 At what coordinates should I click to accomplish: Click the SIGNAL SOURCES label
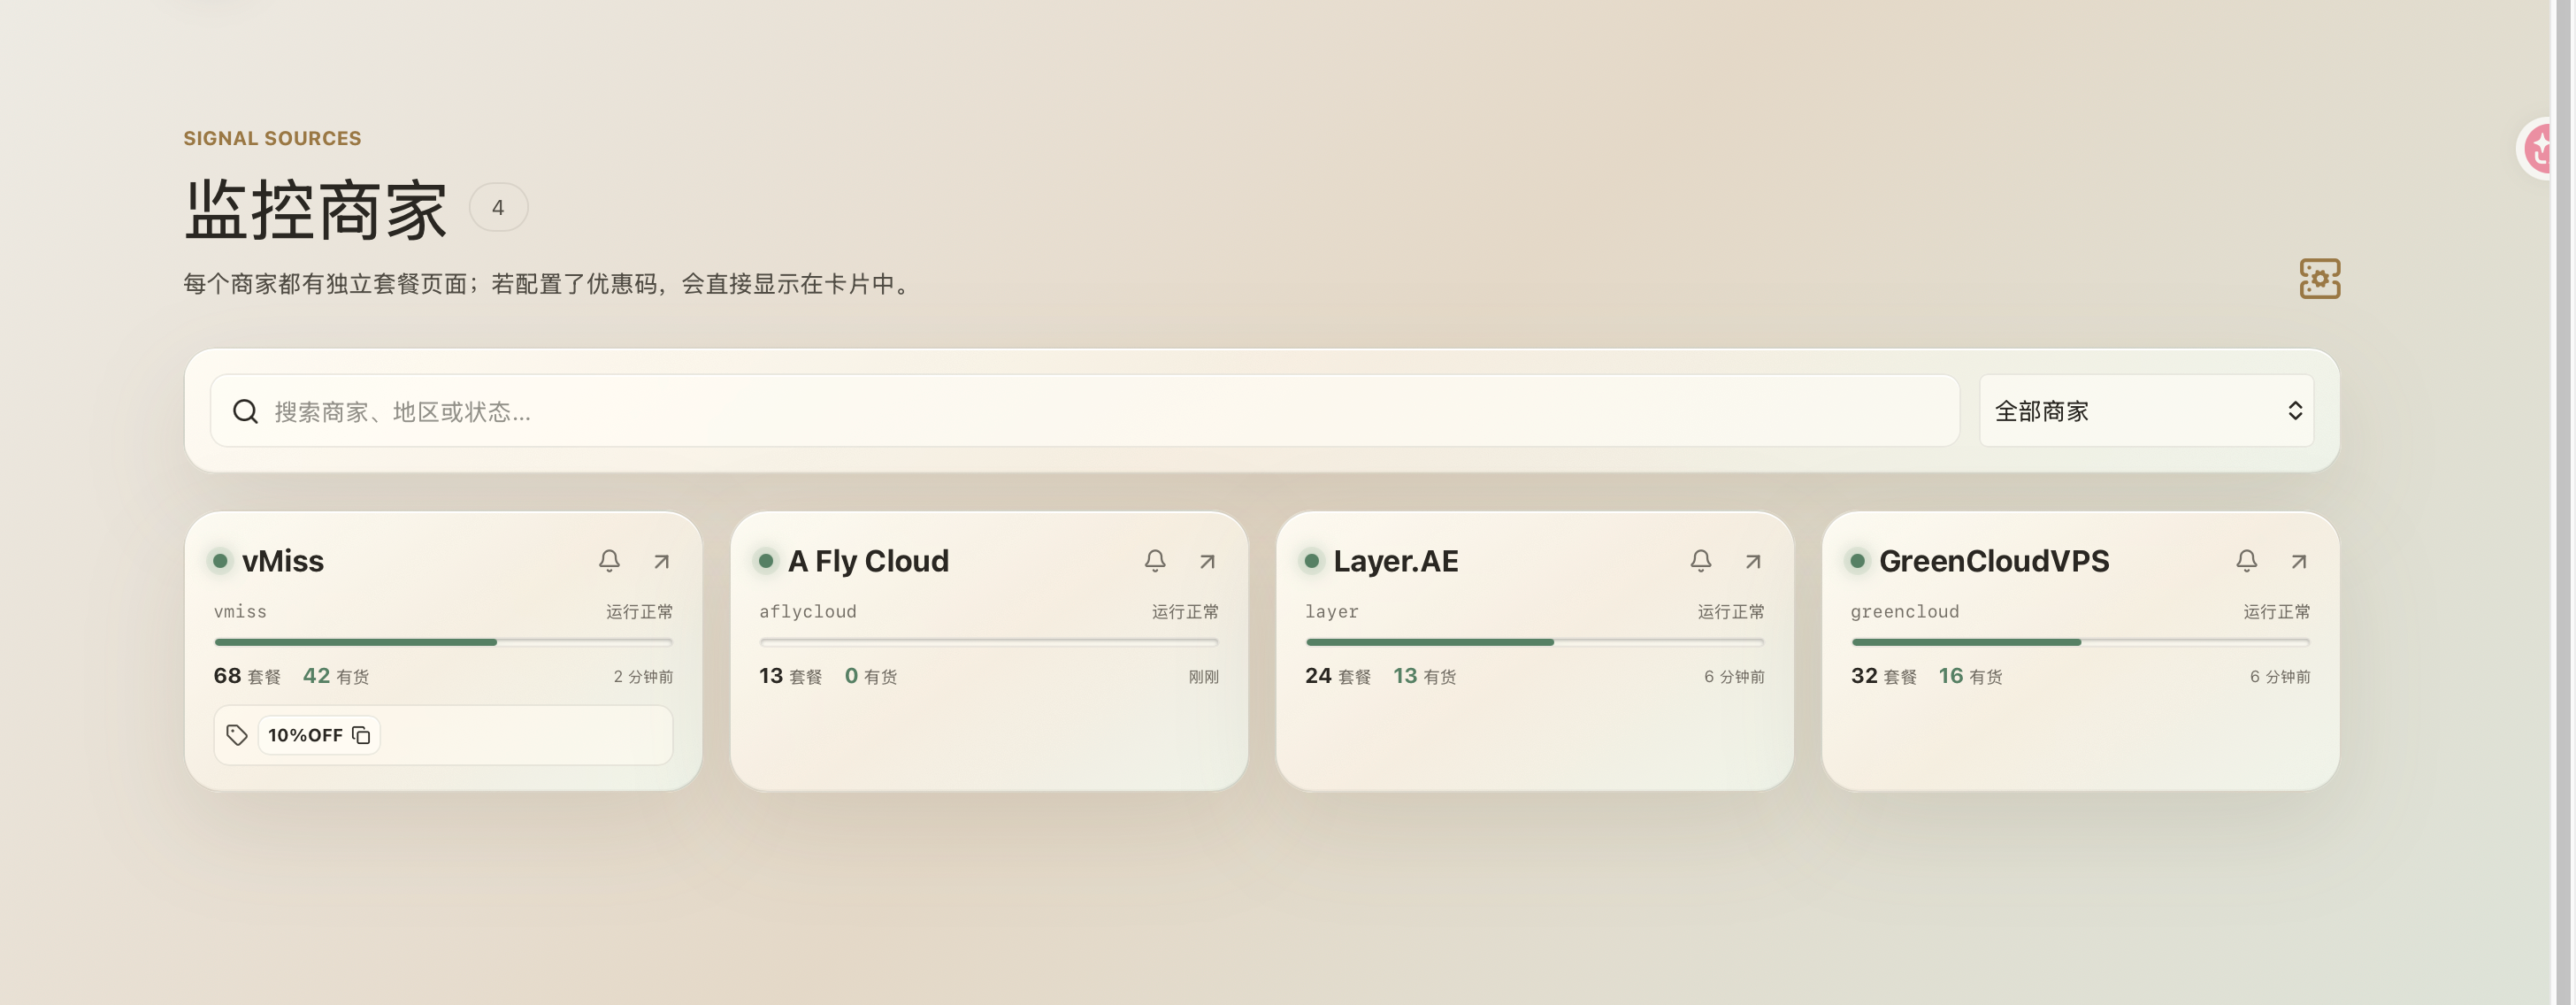coord(272,138)
